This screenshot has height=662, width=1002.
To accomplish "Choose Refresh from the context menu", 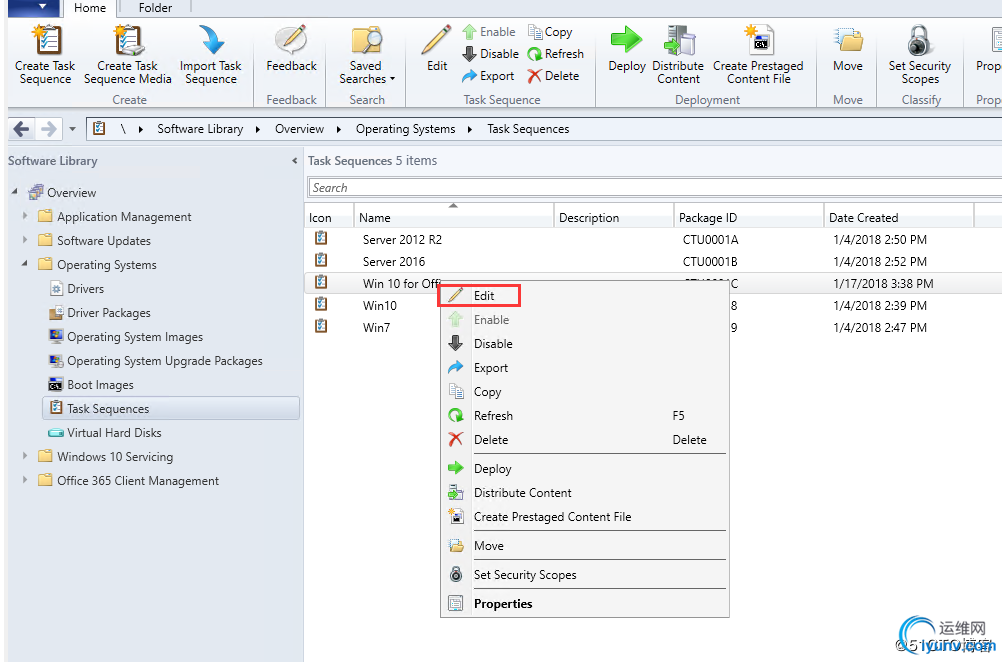I will coord(585,416).
